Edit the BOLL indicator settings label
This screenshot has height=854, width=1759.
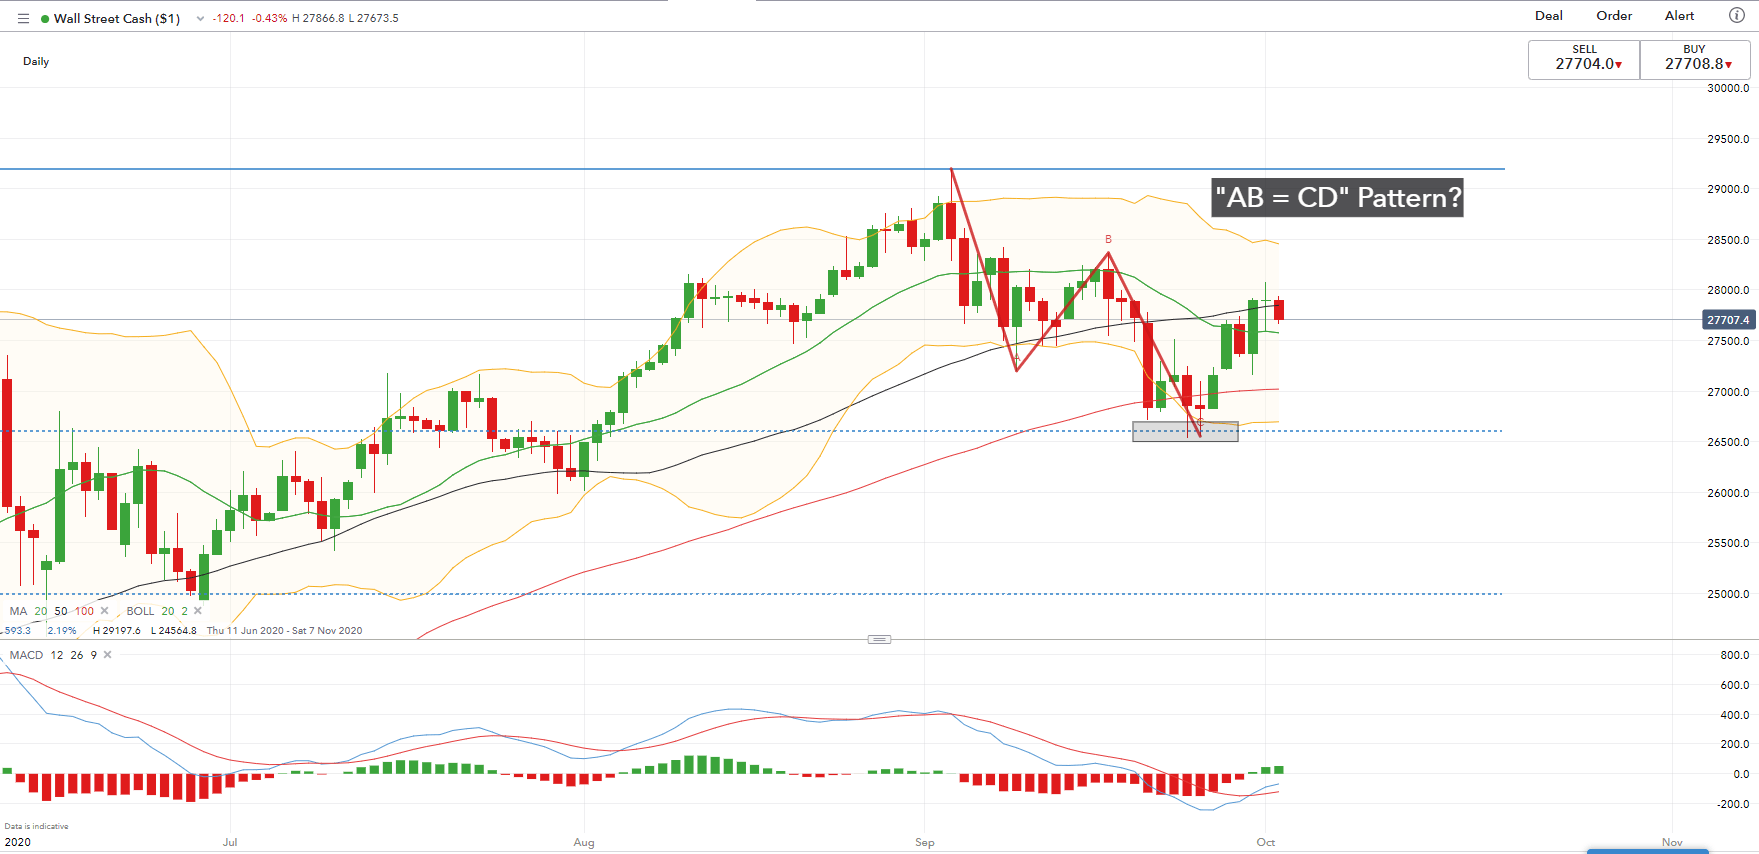coord(140,611)
